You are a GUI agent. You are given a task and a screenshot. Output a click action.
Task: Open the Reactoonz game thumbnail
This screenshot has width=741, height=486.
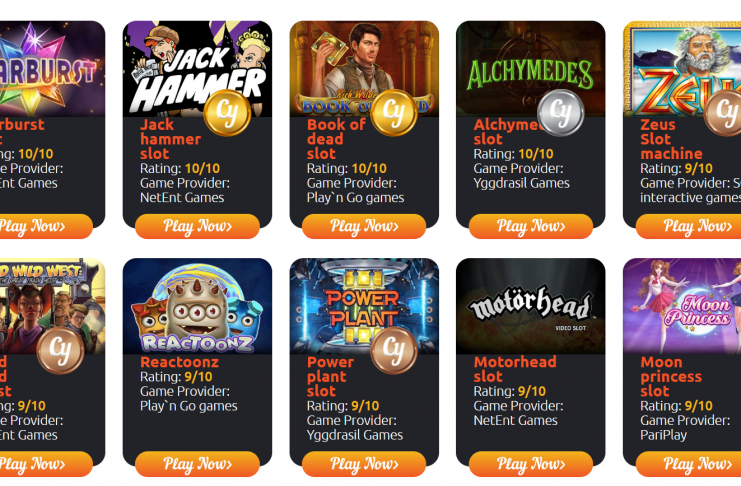pos(197,306)
